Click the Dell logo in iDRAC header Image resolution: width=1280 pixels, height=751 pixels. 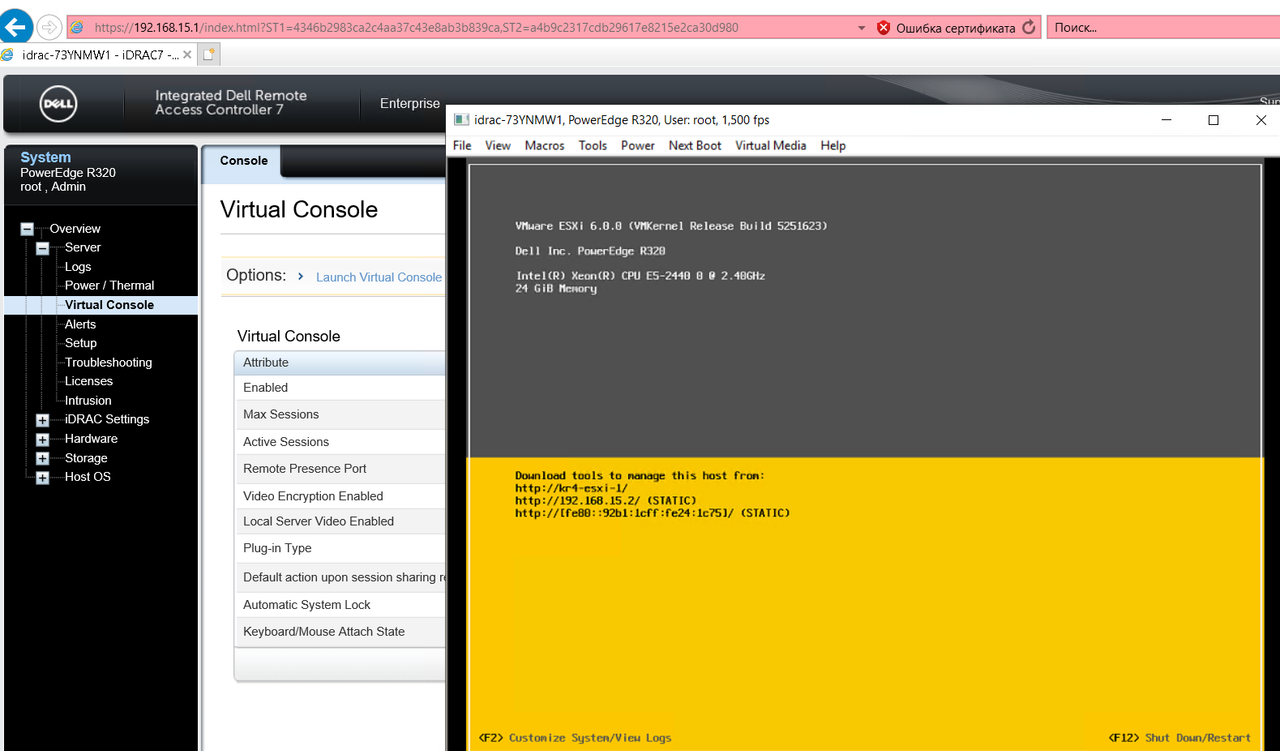tap(59, 104)
